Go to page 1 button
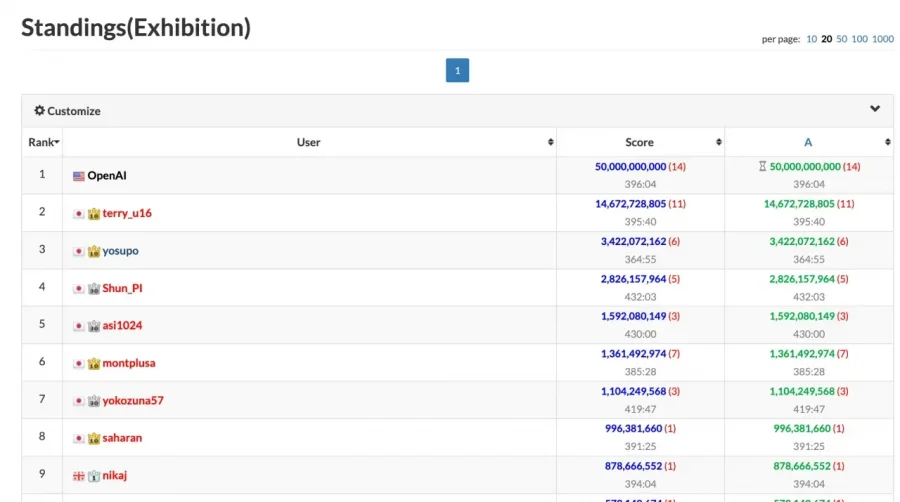This screenshot has height=502, width=900. click(457, 70)
